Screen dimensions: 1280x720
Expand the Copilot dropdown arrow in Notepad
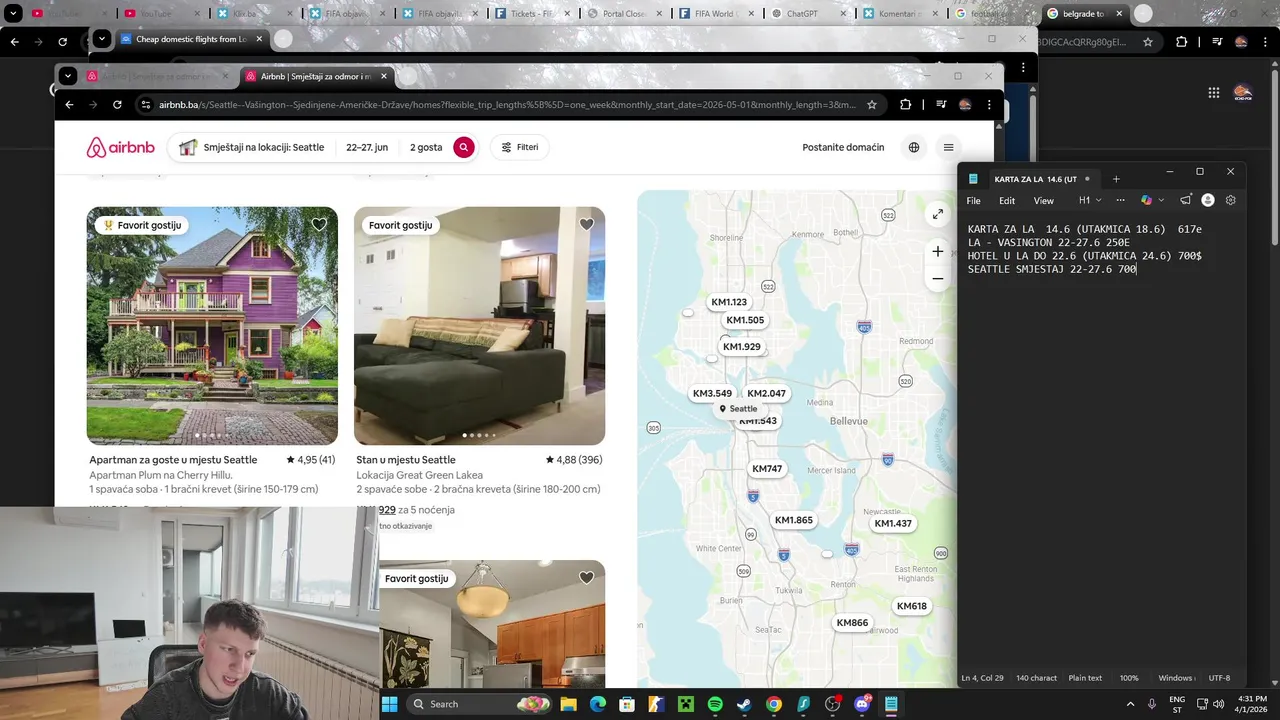coord(1161,200)
